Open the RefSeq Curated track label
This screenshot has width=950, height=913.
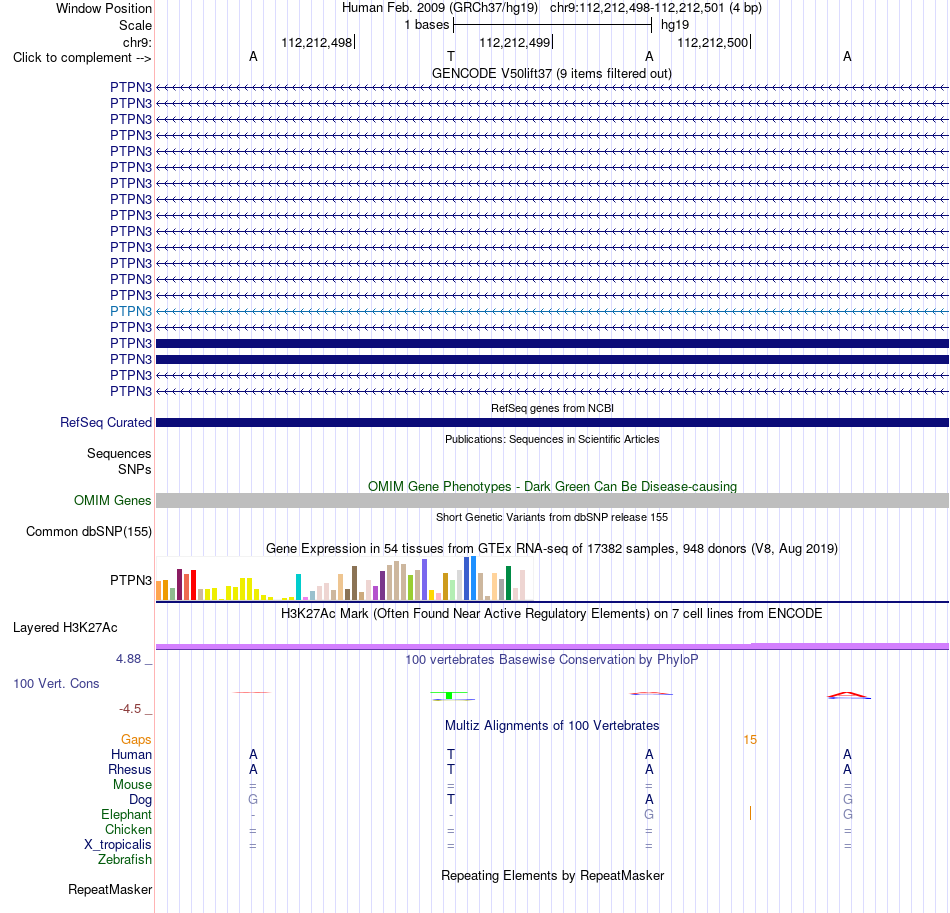106,422
